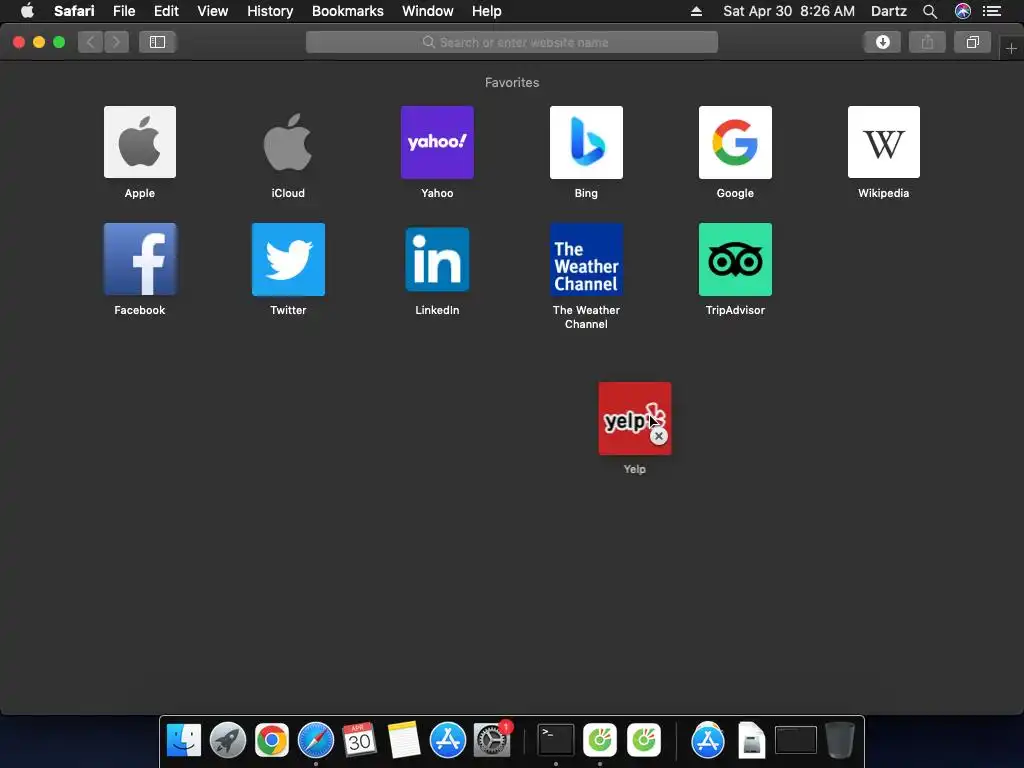Go forward with the forward arrow
1024x768 pixels.
tap(116, 42)
